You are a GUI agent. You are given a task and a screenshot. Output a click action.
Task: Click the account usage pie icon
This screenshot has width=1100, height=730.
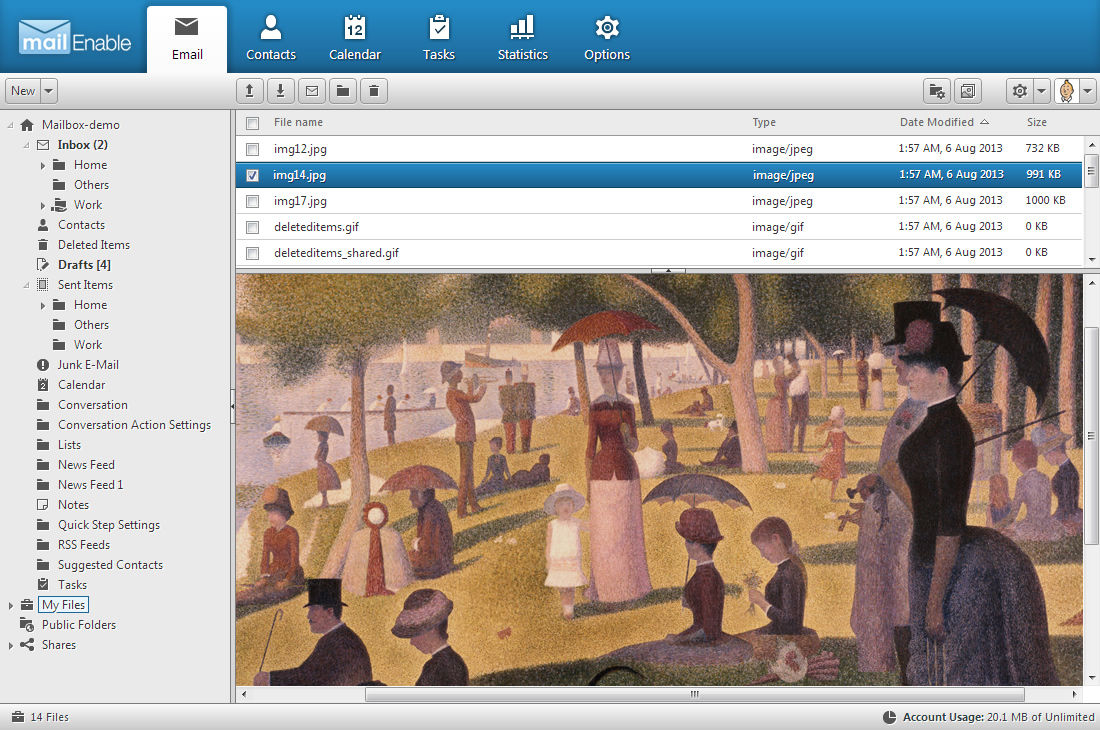[889, 717]
